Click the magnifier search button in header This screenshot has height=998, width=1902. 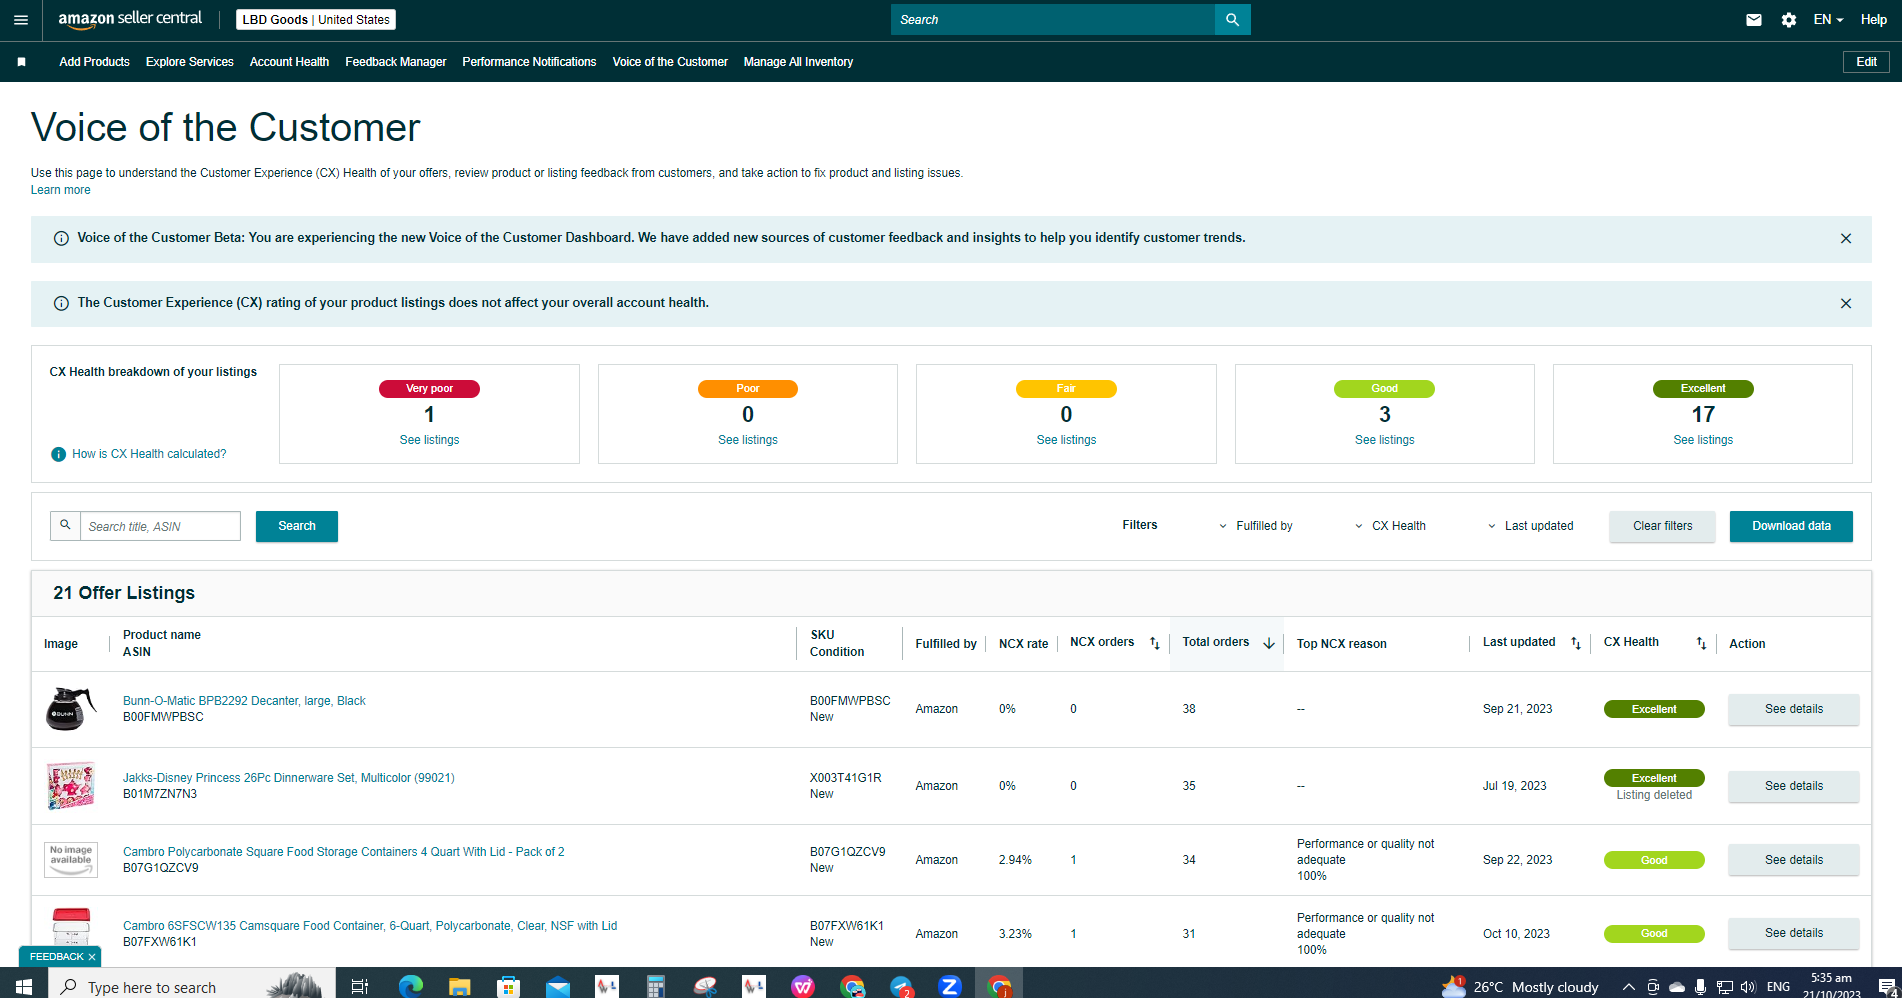[x=1232, y=20]
